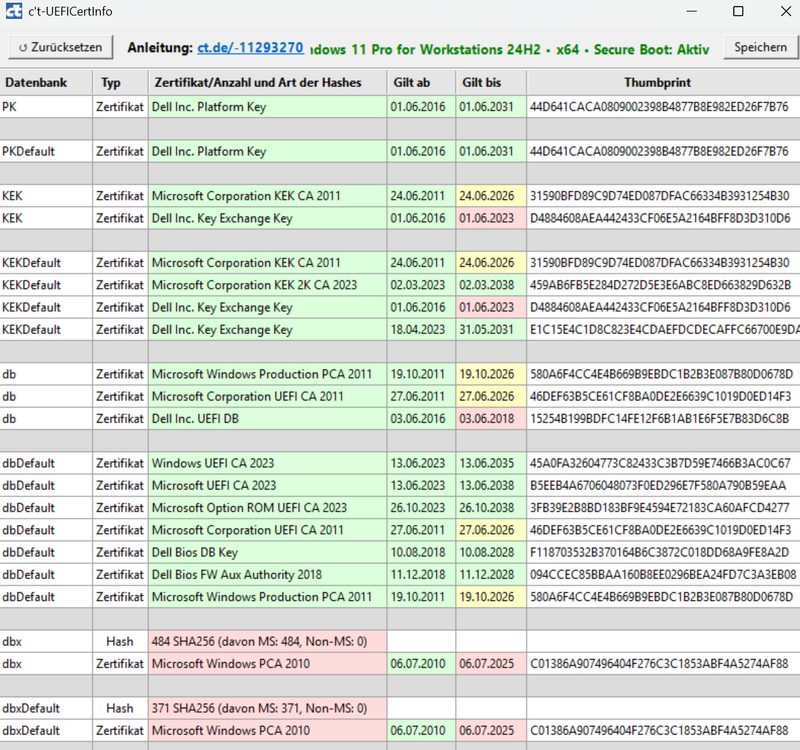Click the 26.10.2038 expiry date cell
Viewport: 800px width, 750px height.
[491, 508]
